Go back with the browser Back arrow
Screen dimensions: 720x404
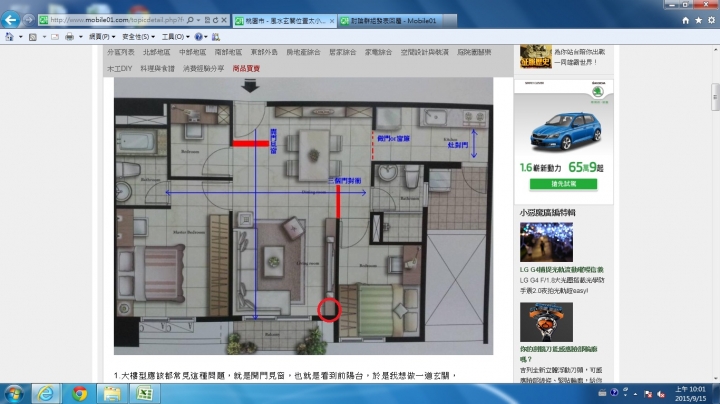(x=11, y=20)
